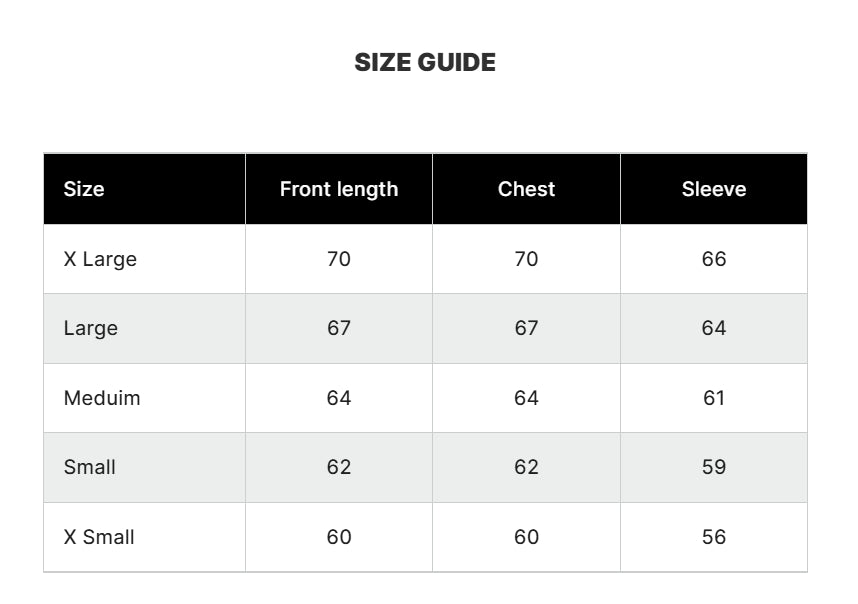Select the Meduim row label
Image resolution: width=858 pixels, height=604 pixels.
[102, 398]
